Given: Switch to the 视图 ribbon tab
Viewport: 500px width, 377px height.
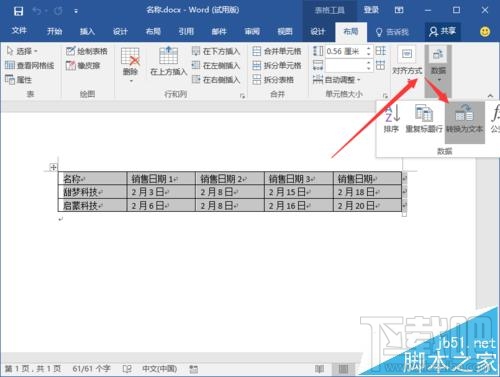Looking at the screenshot, I should pyautogui.click(x=285, y=31).
